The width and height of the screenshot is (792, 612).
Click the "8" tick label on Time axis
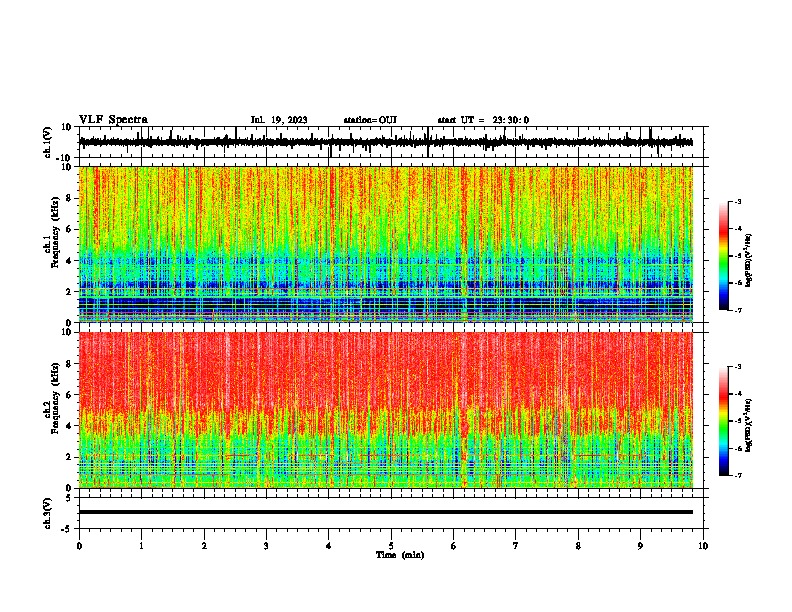pyautogui.click(x=578, y=546)
